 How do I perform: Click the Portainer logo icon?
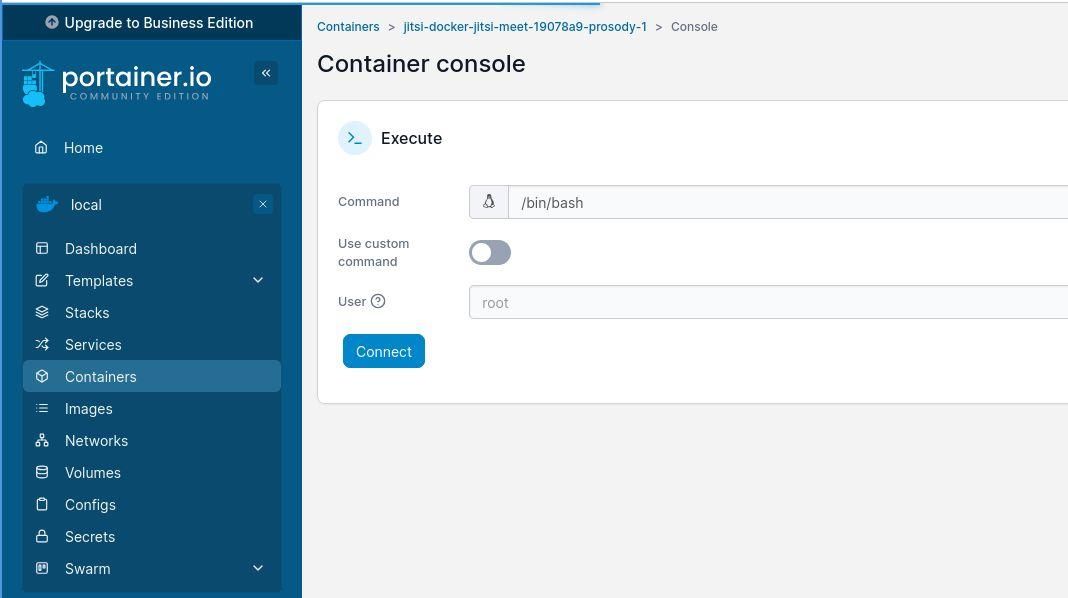[x=38, y=84]
